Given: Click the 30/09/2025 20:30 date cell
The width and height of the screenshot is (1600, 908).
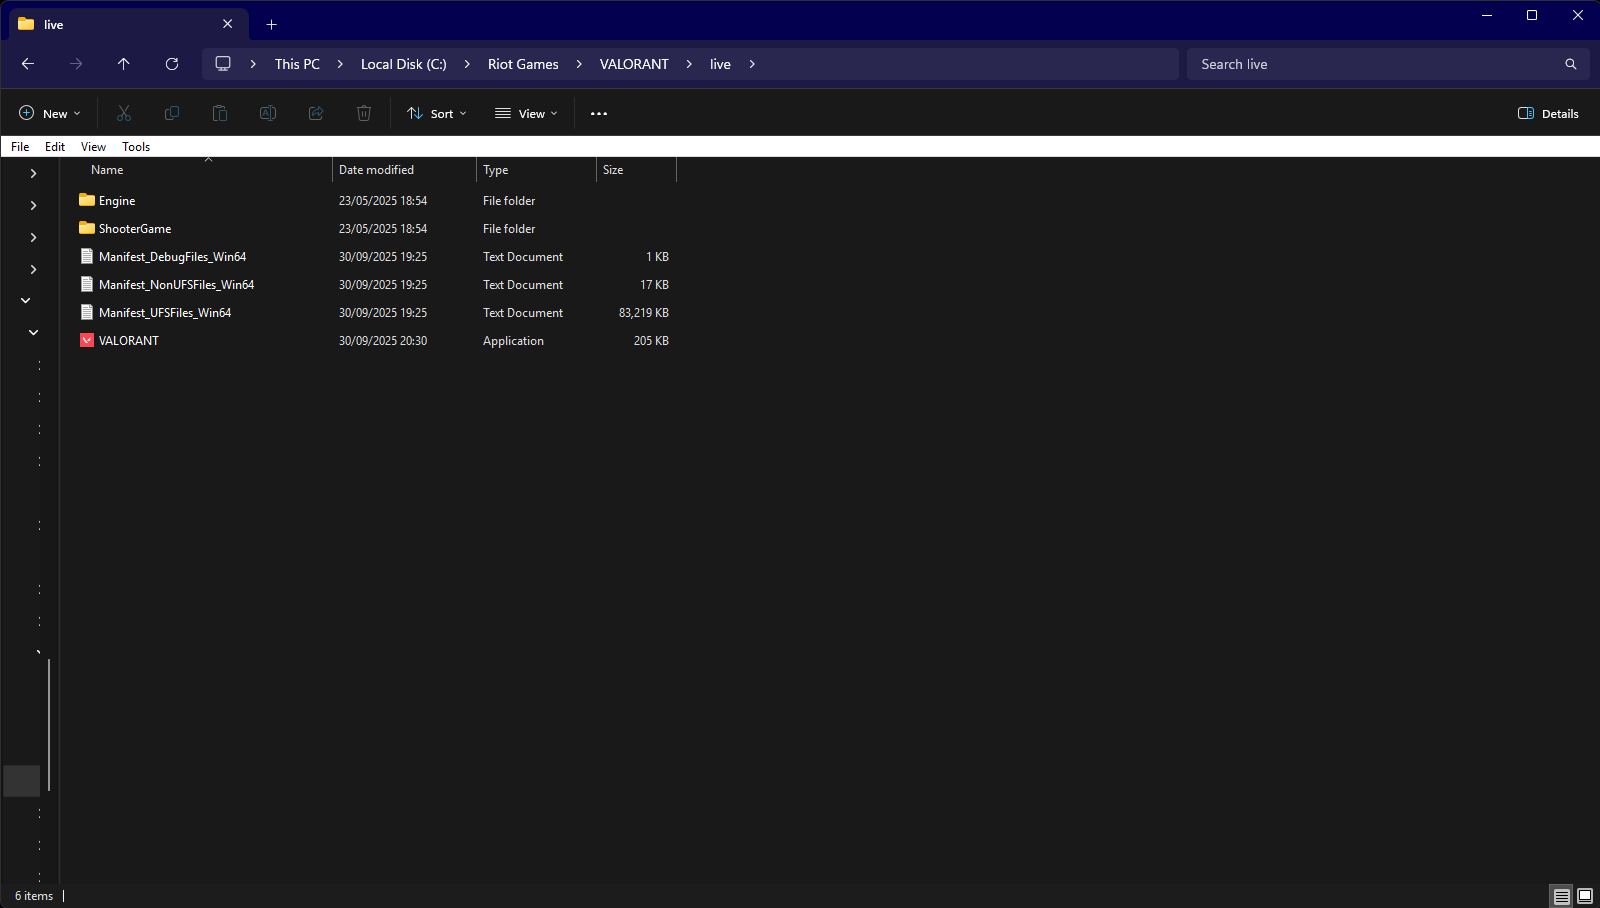Looking at the screenshot, I should pyautogui.click(x=383, y=341).
